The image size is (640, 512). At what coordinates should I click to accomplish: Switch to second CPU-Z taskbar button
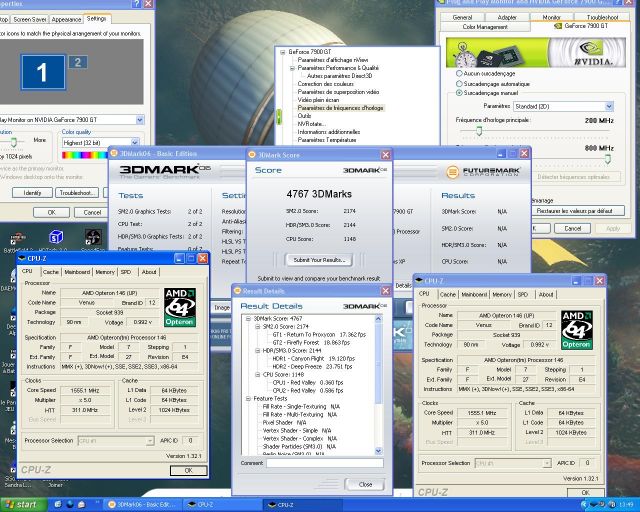point(302,505)
